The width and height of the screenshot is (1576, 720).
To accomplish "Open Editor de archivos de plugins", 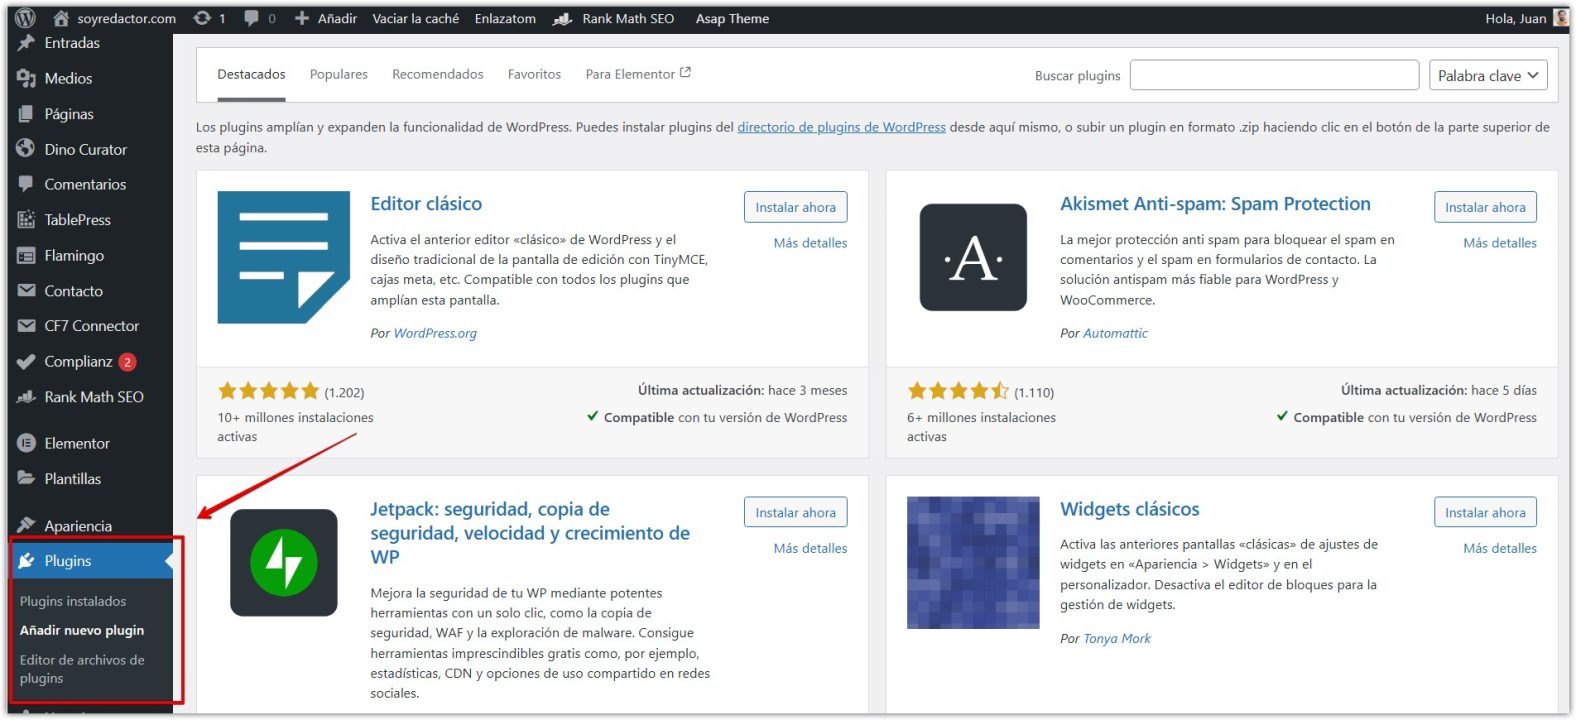I will click(x=82, y=669).
